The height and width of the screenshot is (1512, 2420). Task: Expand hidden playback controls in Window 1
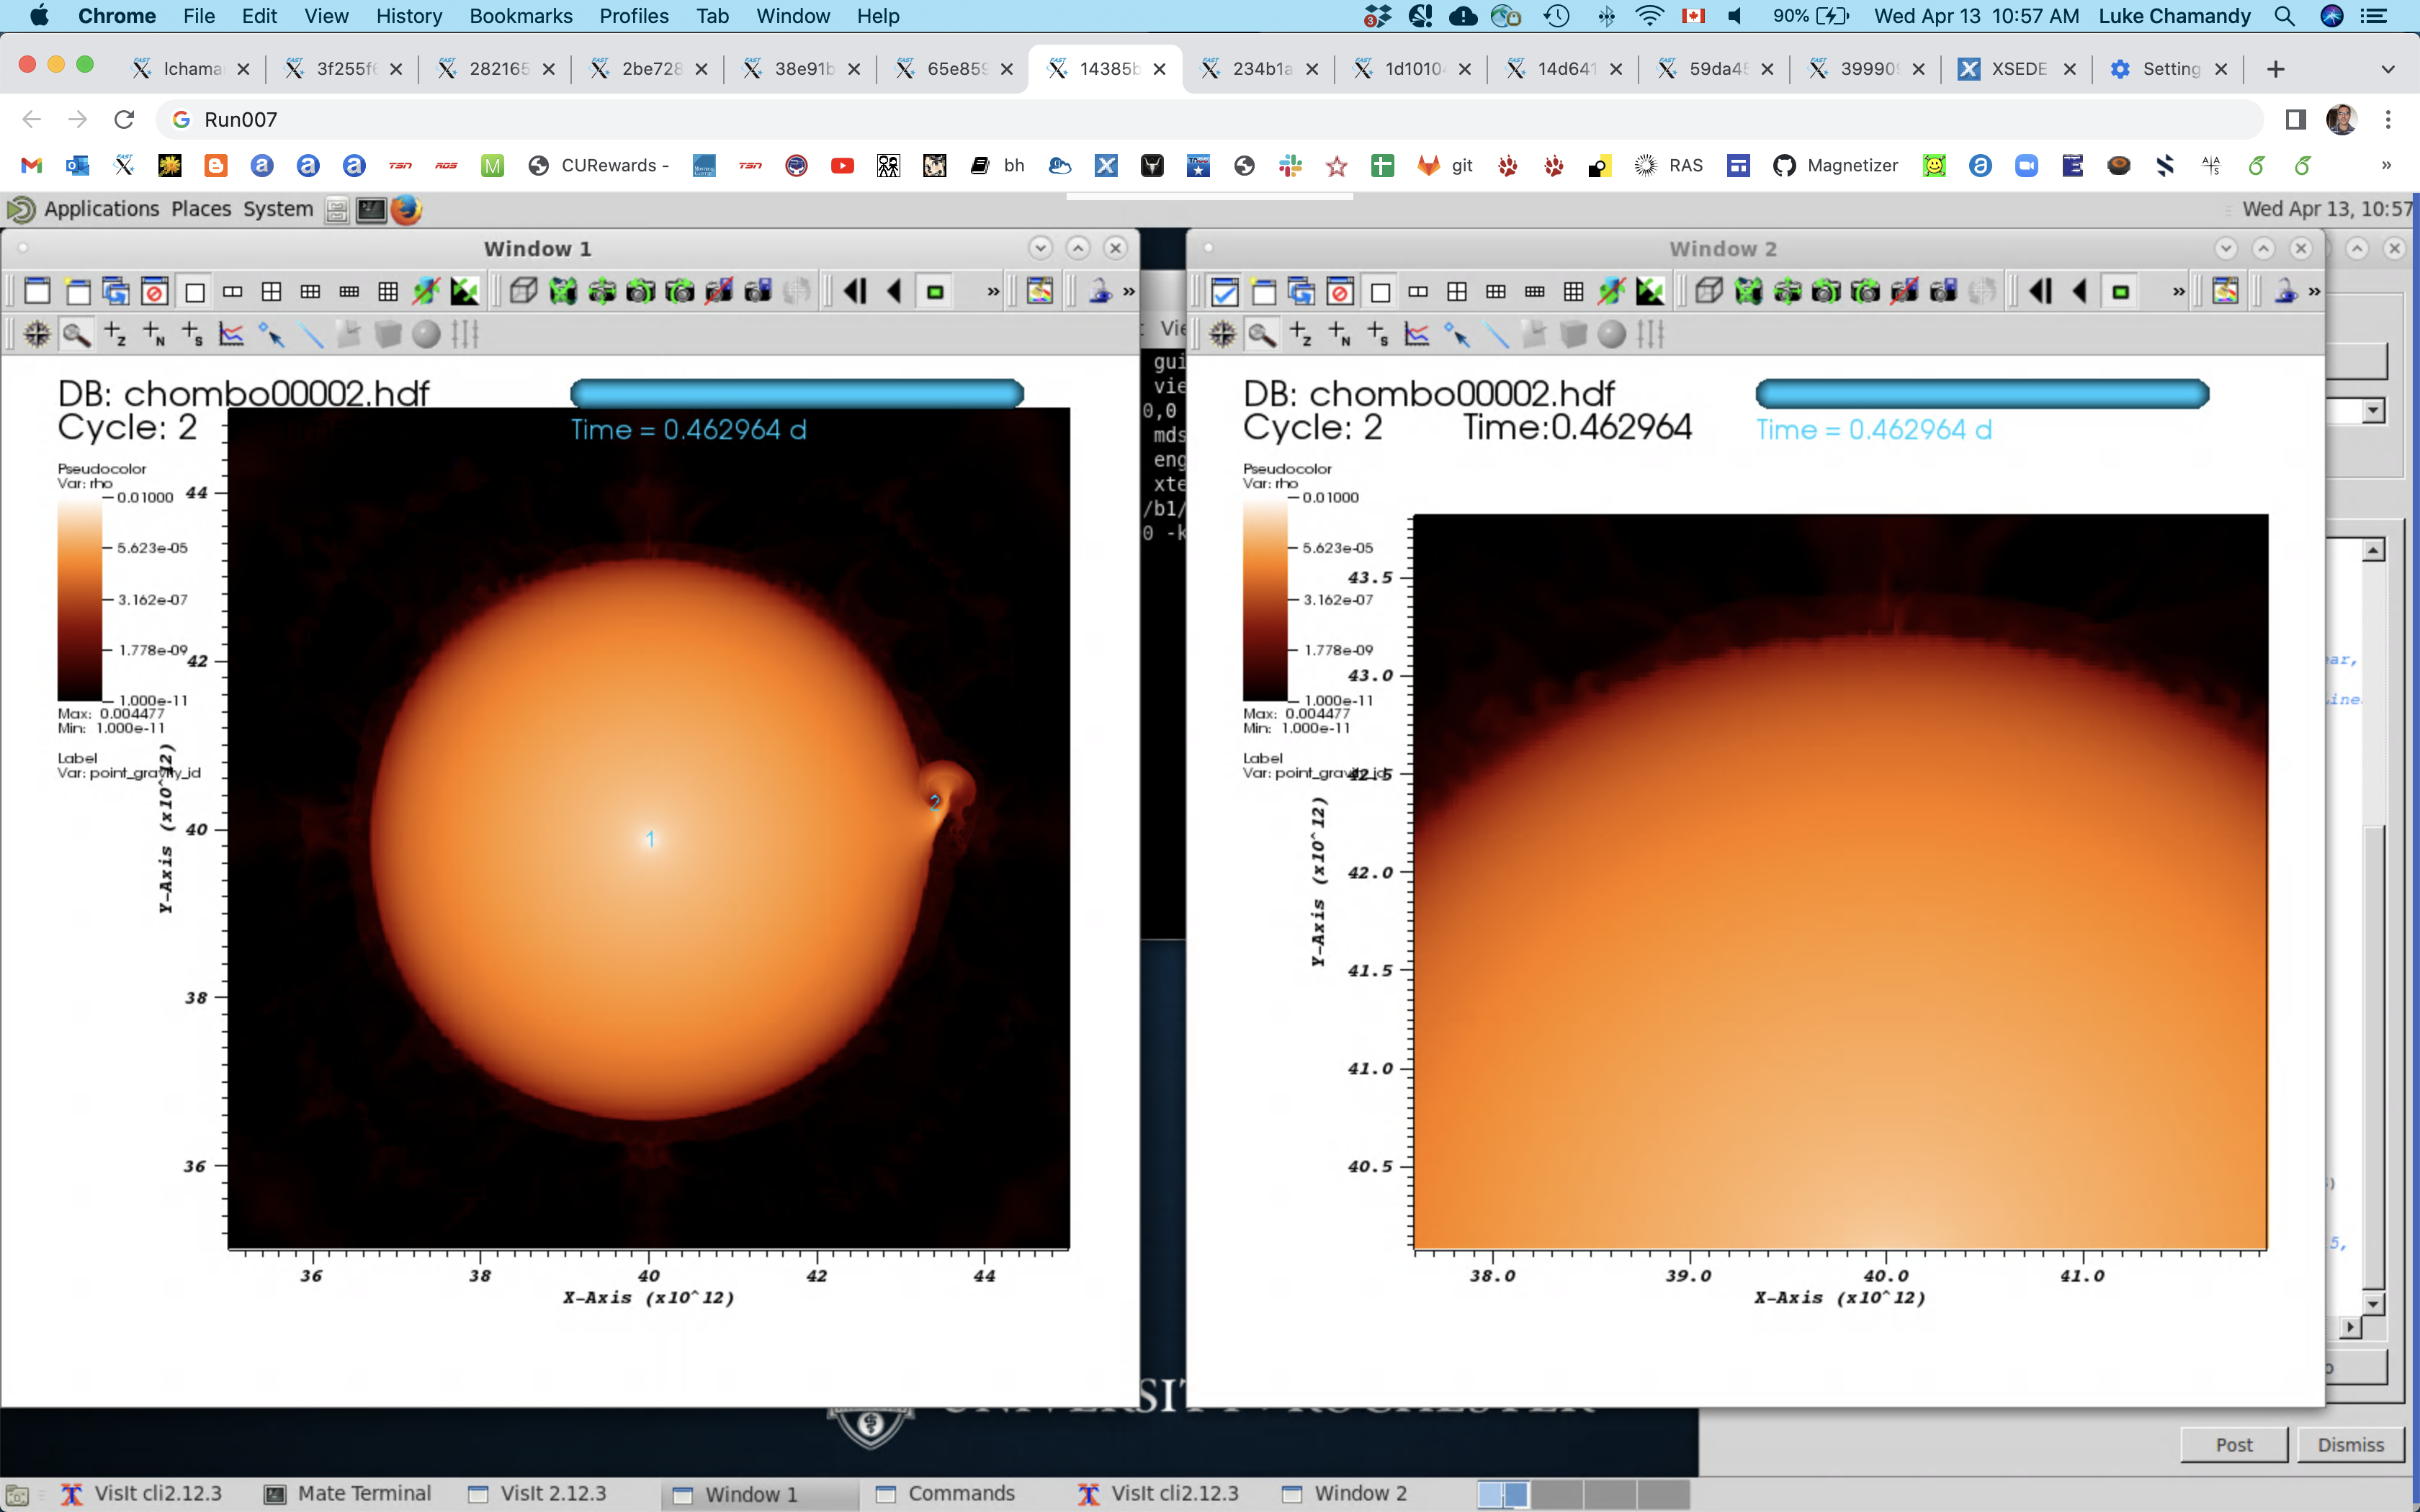coord(993,292)
